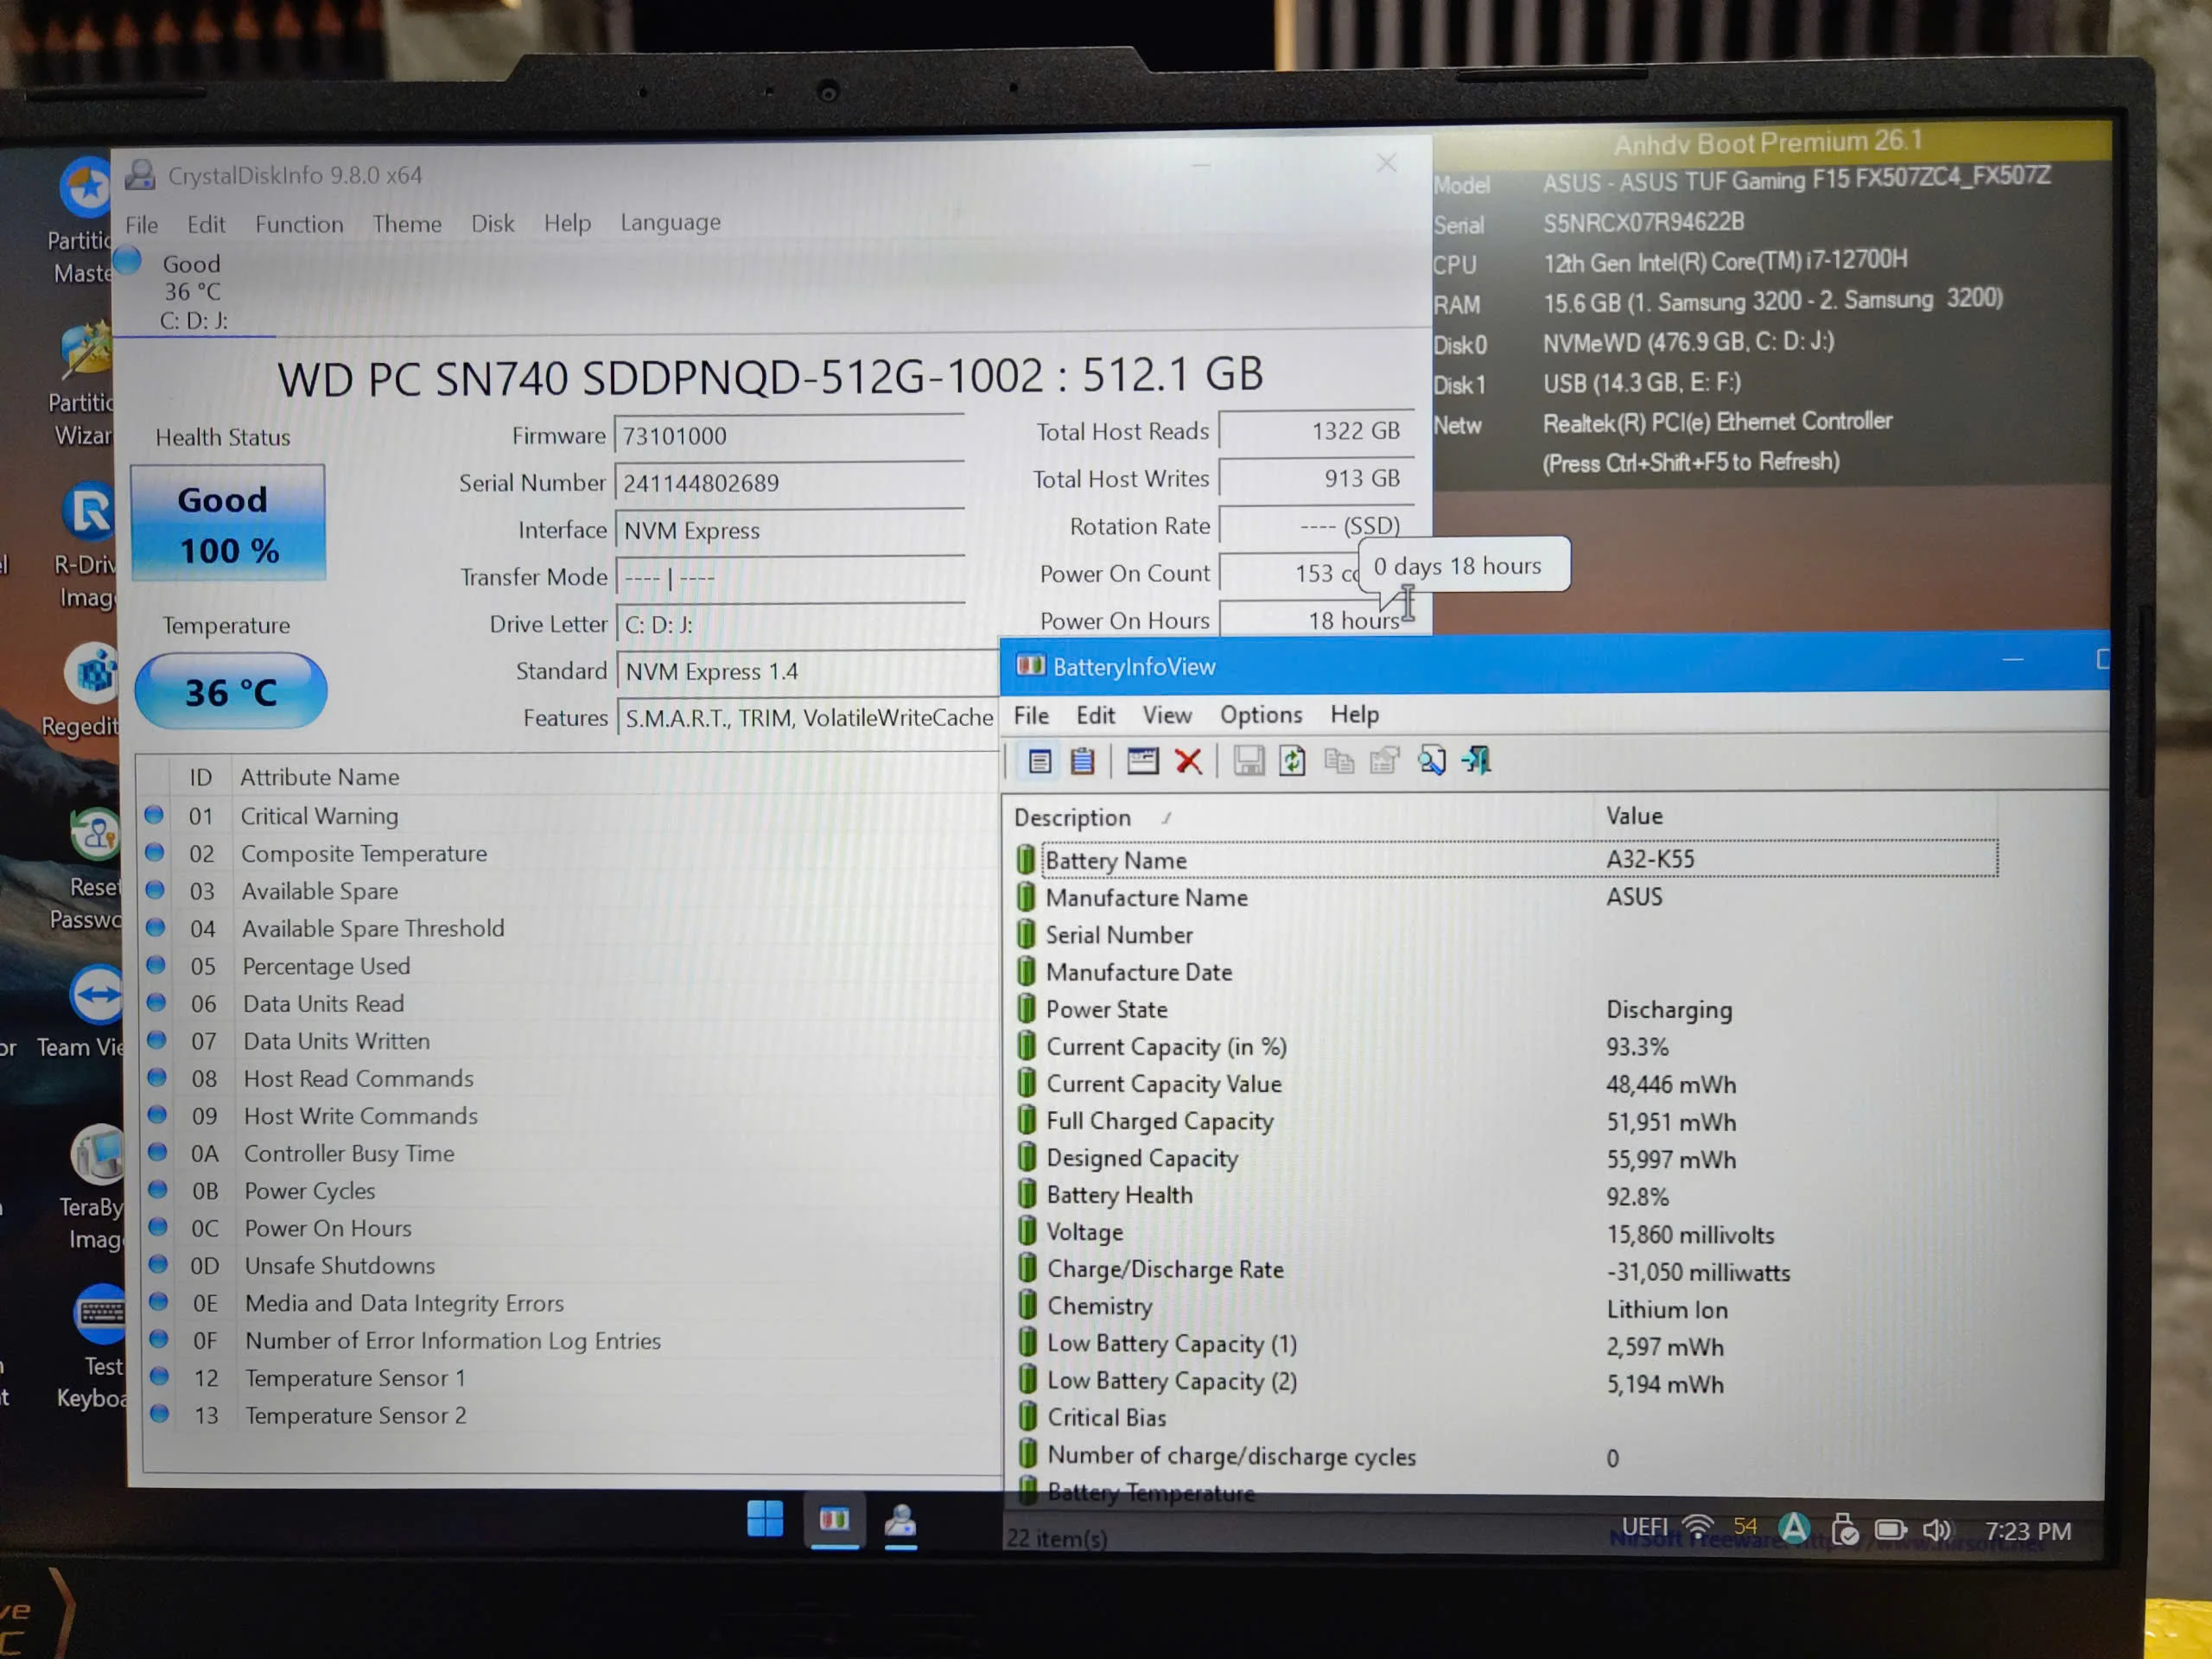Click the Attribute Name column header
This screenshot has height=1659, width=2212.
614,777
